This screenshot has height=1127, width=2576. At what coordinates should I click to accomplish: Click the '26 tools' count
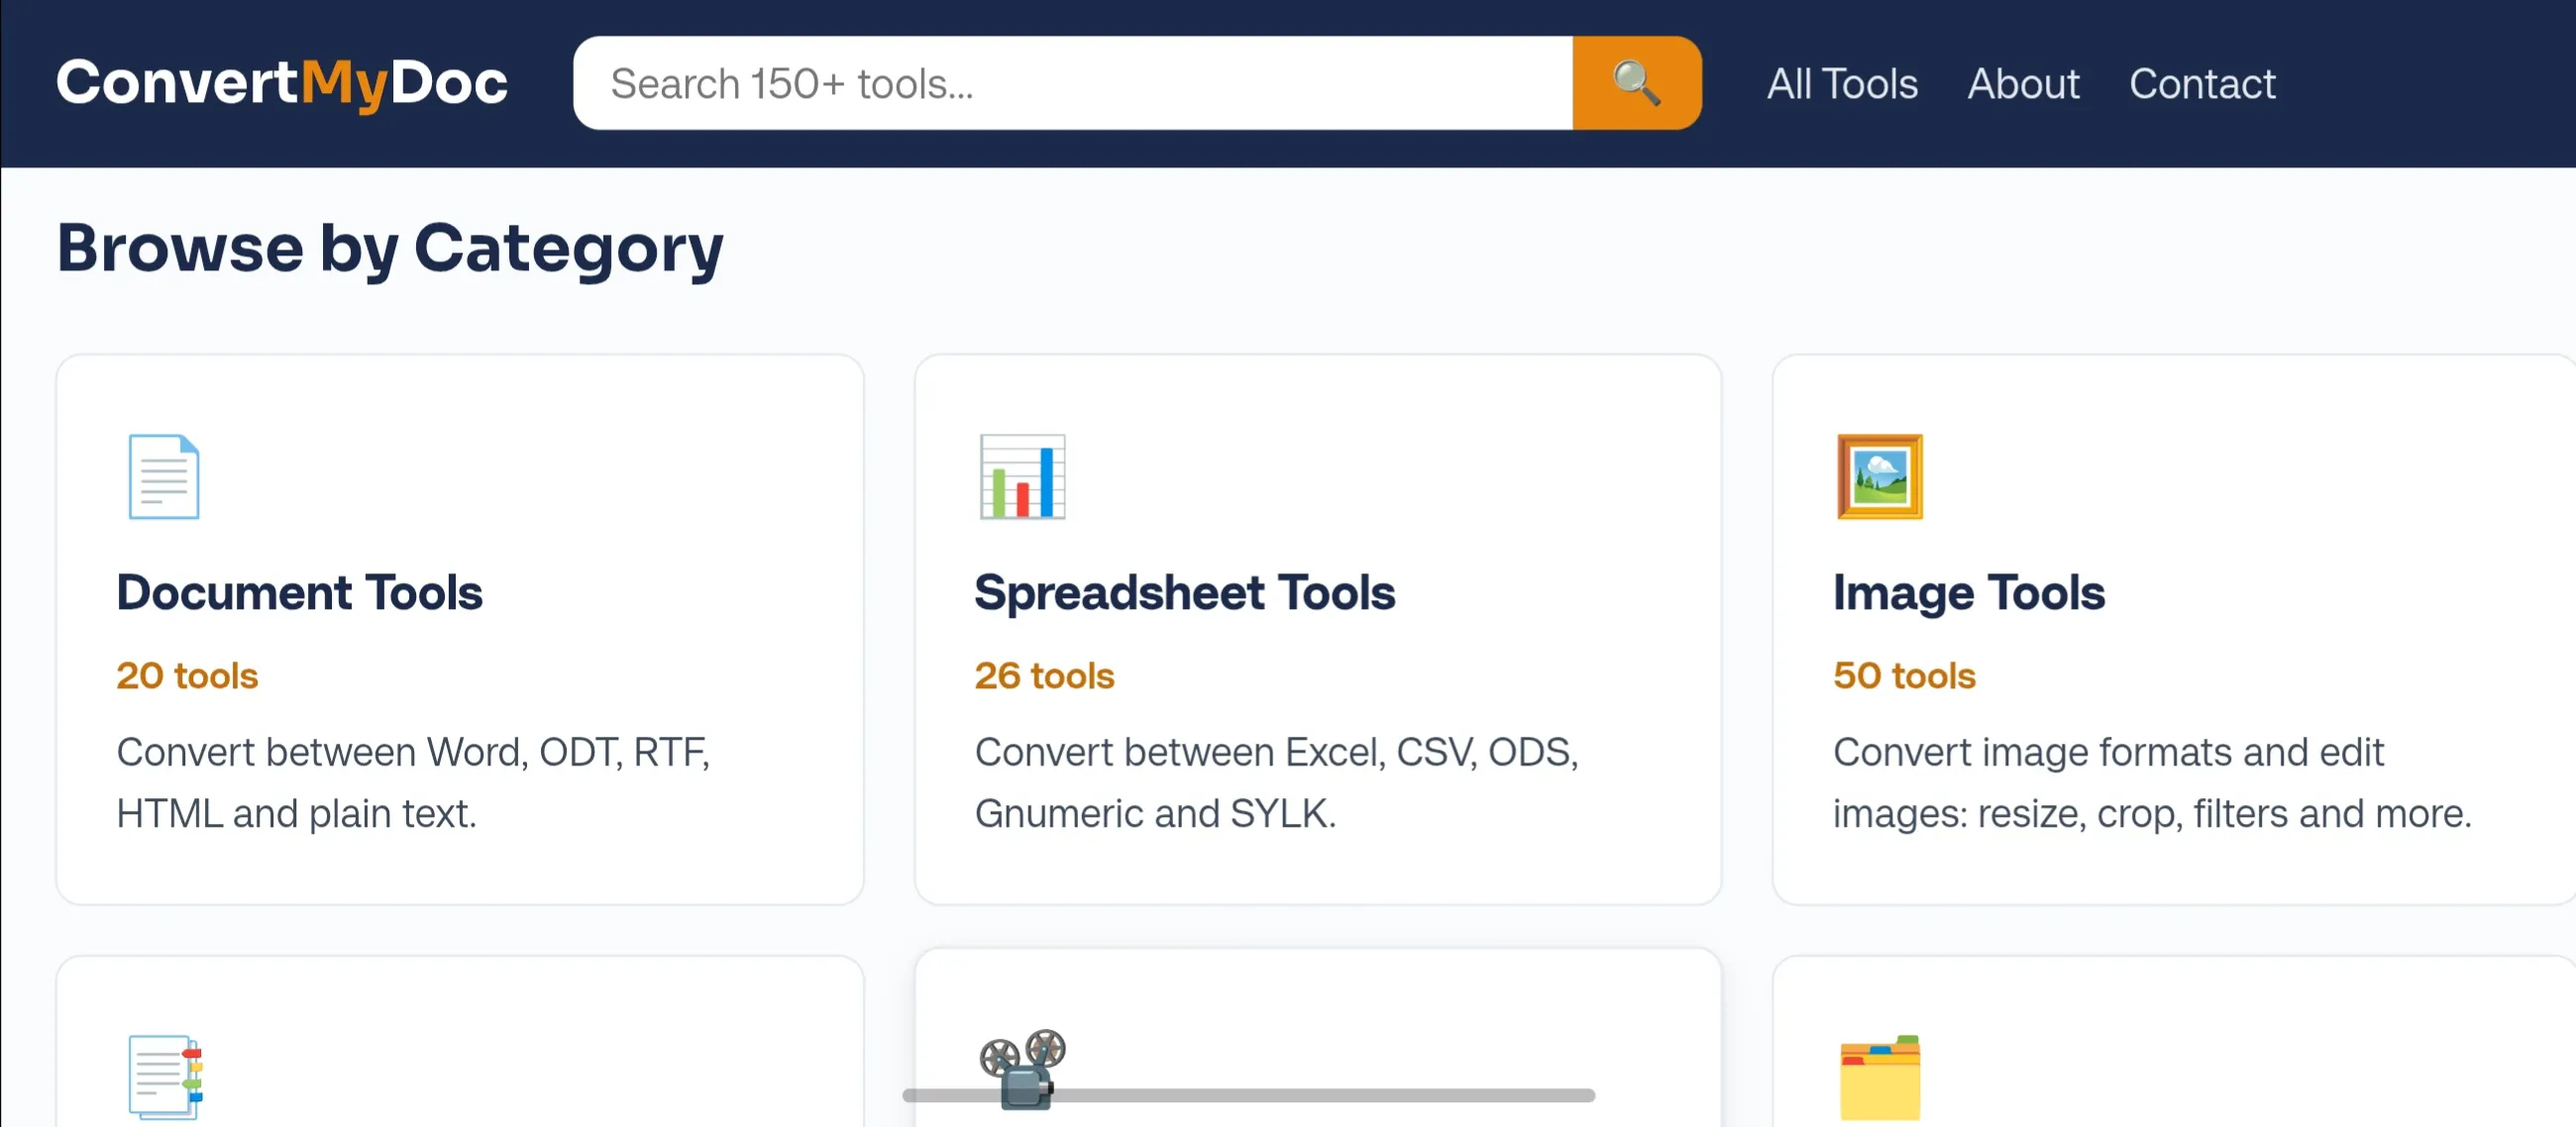pos(1044,676)
